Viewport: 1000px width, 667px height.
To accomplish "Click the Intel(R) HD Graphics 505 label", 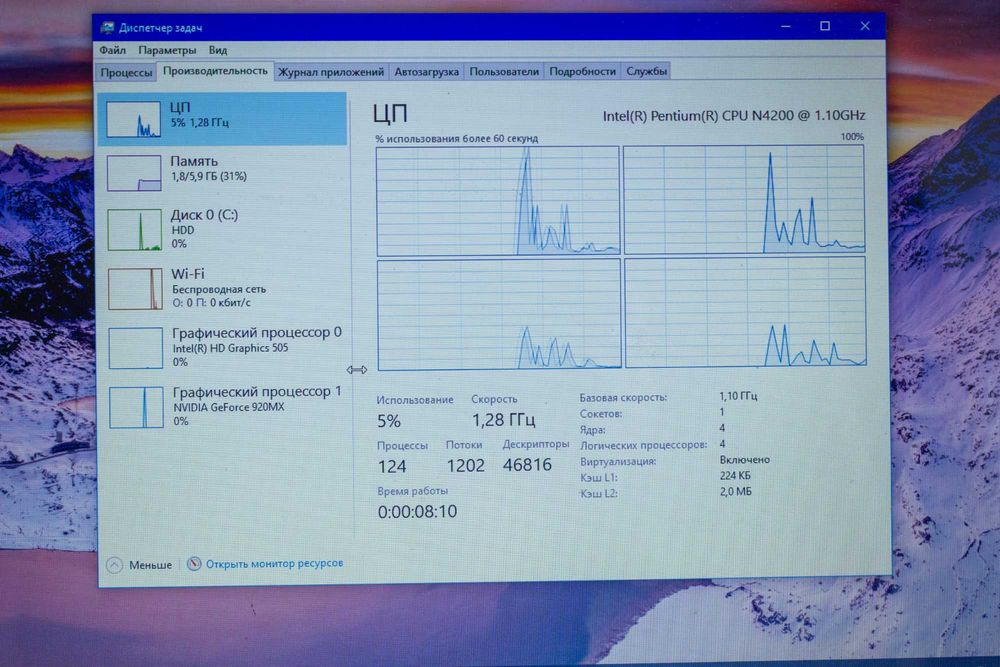I will [x=230, y=348].
